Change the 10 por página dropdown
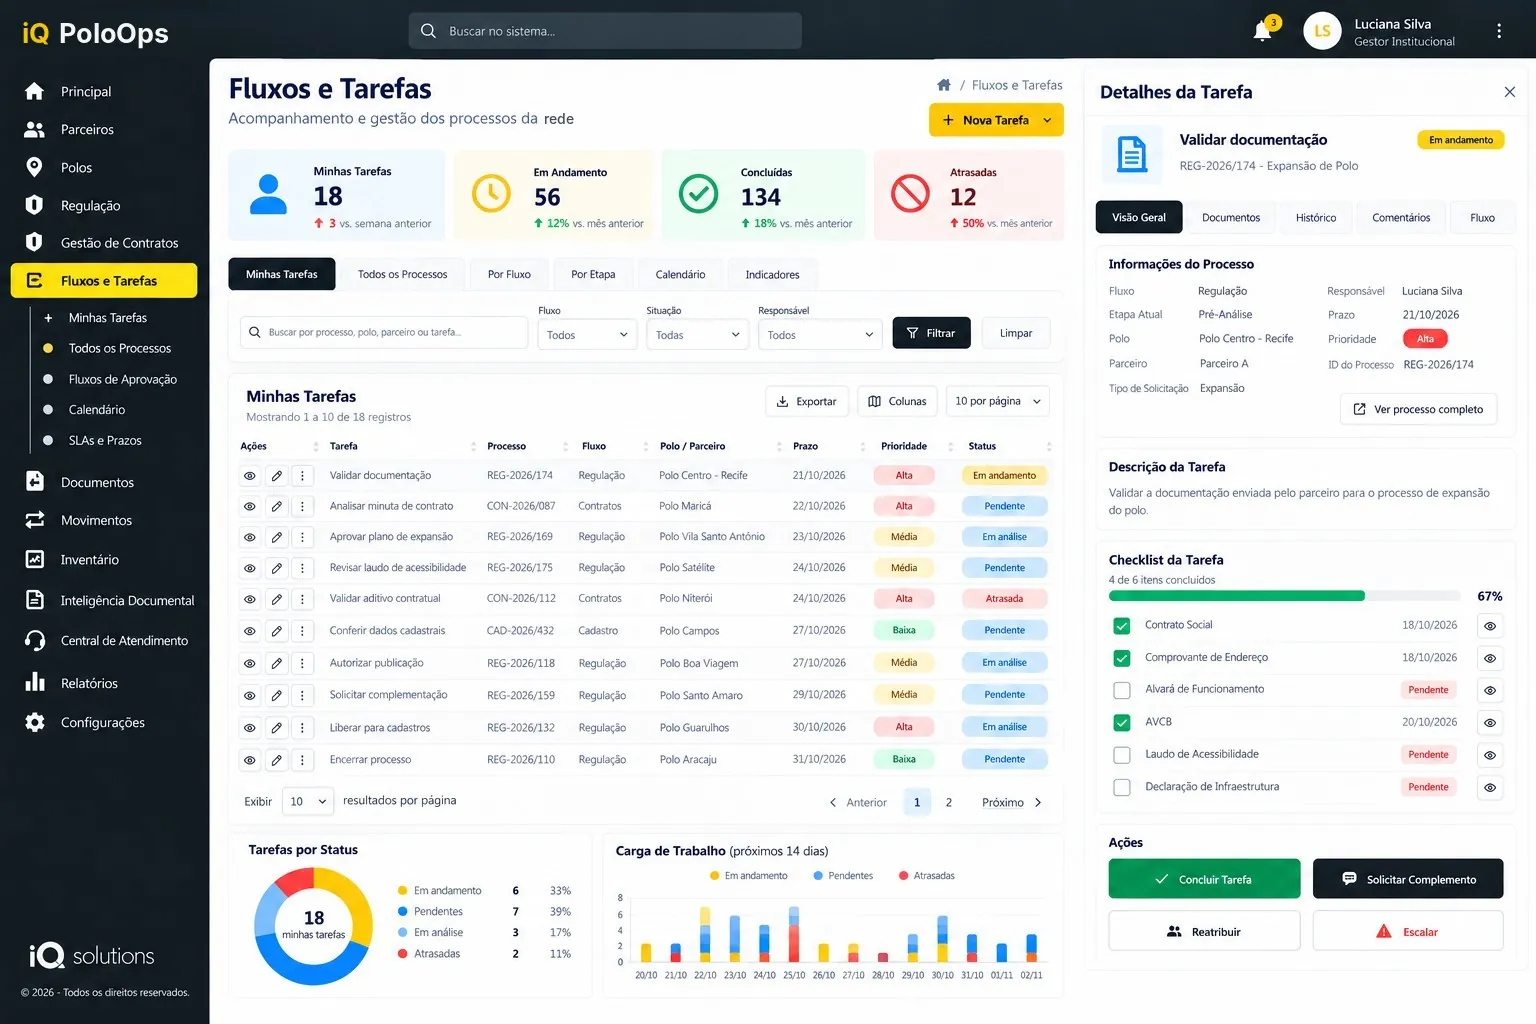 [998, 401]
